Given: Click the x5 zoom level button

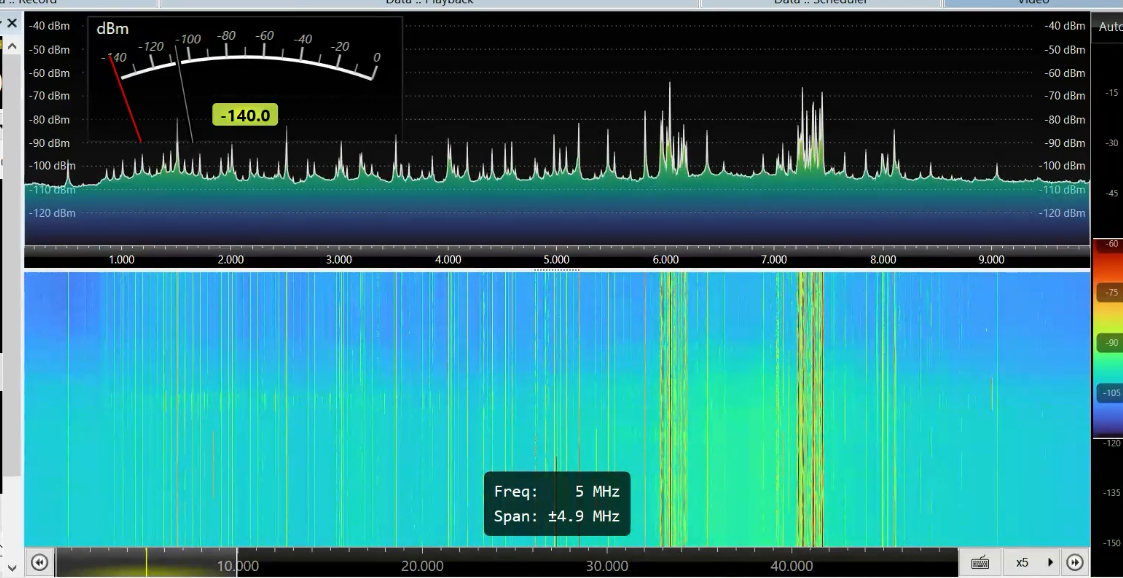Looking at the screenshot, I should pos(1022,562).
